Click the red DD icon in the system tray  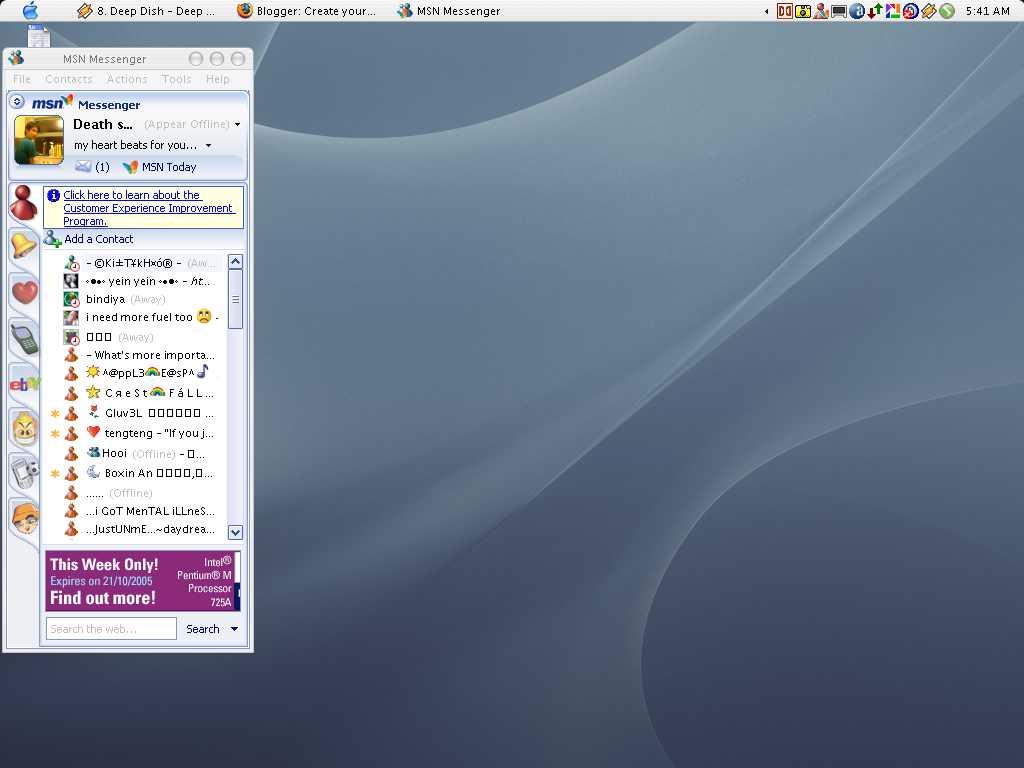click(x=784, y=11)
